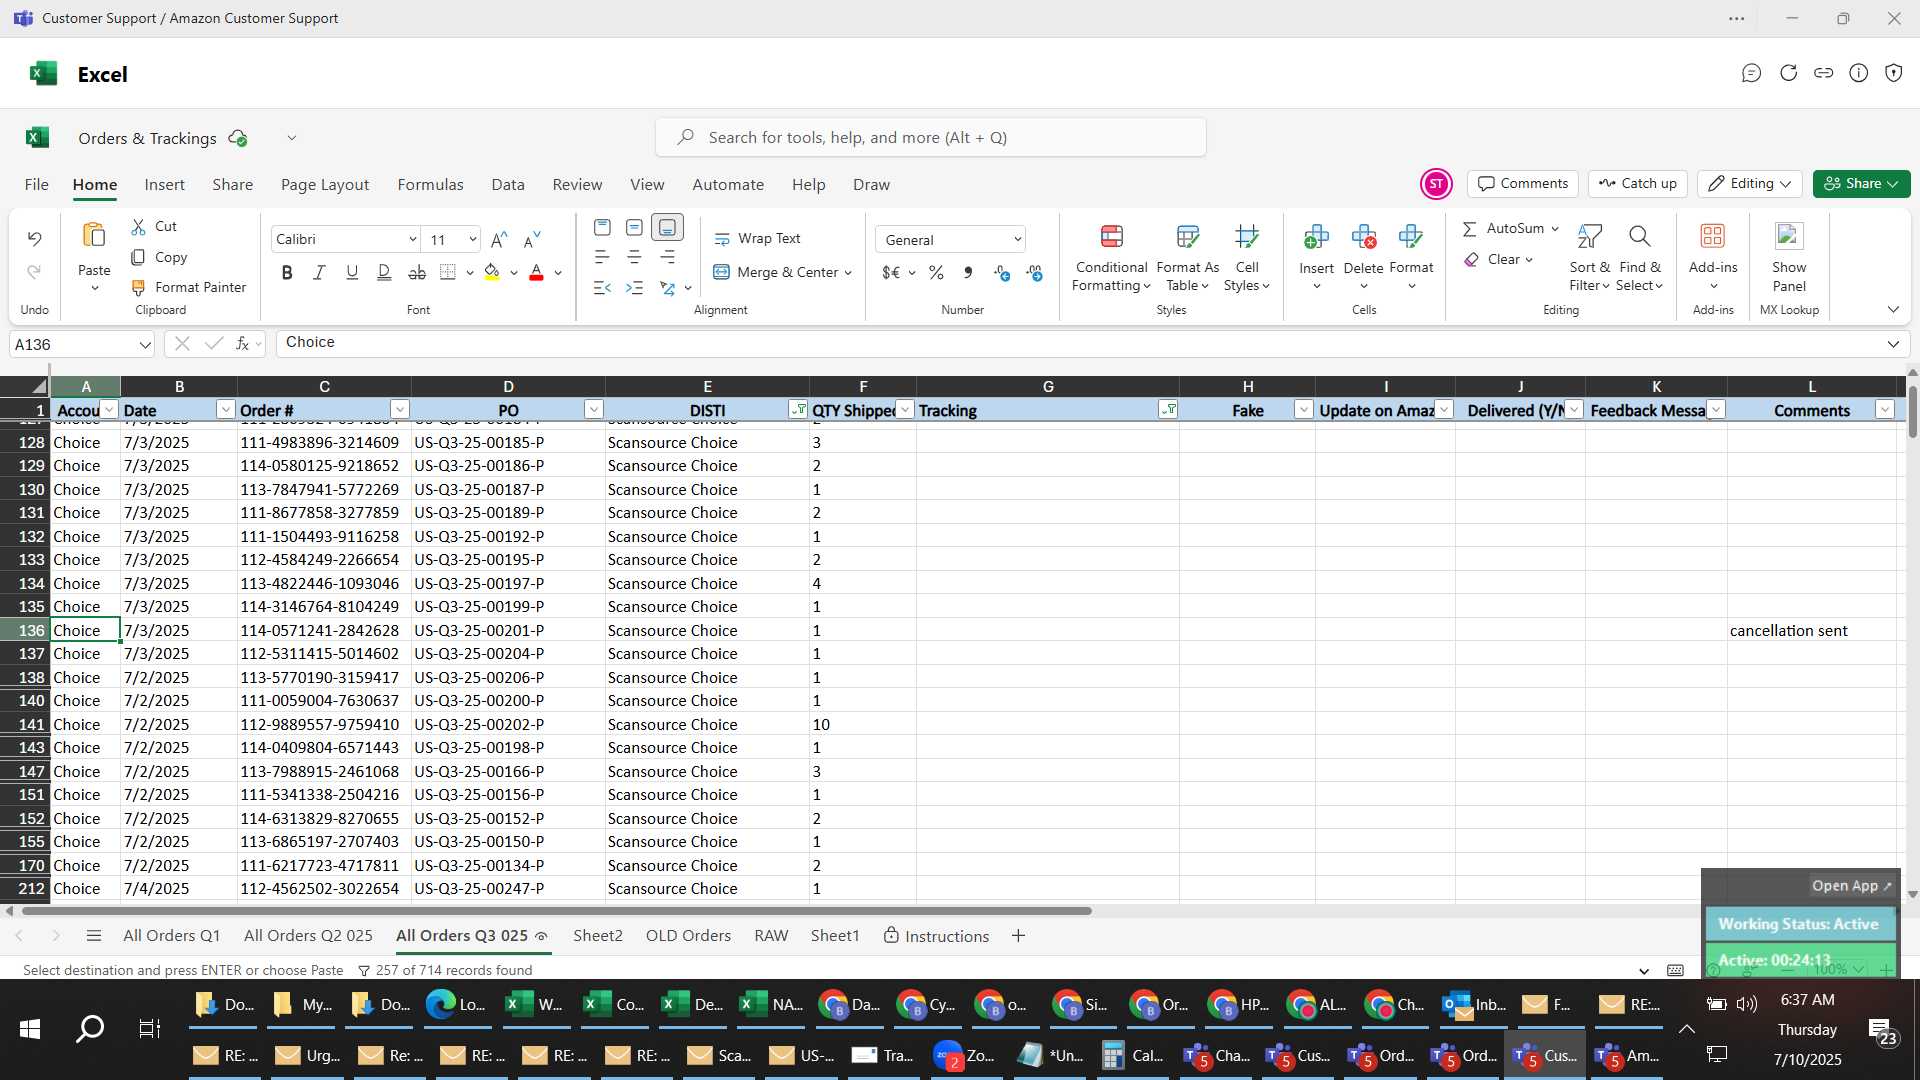Toggle Strikethrough formatting
1920x1080 pixels.
coord(417,272)
